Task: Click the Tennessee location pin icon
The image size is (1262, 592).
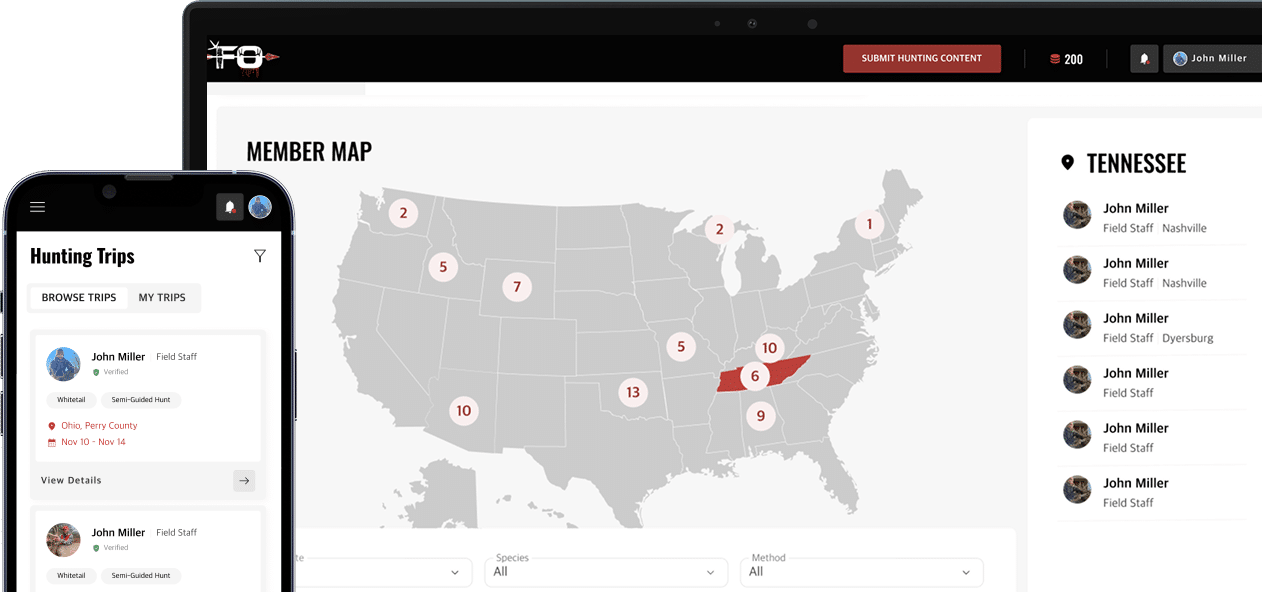Action: pyautogui.click(x=1067, y=163)
